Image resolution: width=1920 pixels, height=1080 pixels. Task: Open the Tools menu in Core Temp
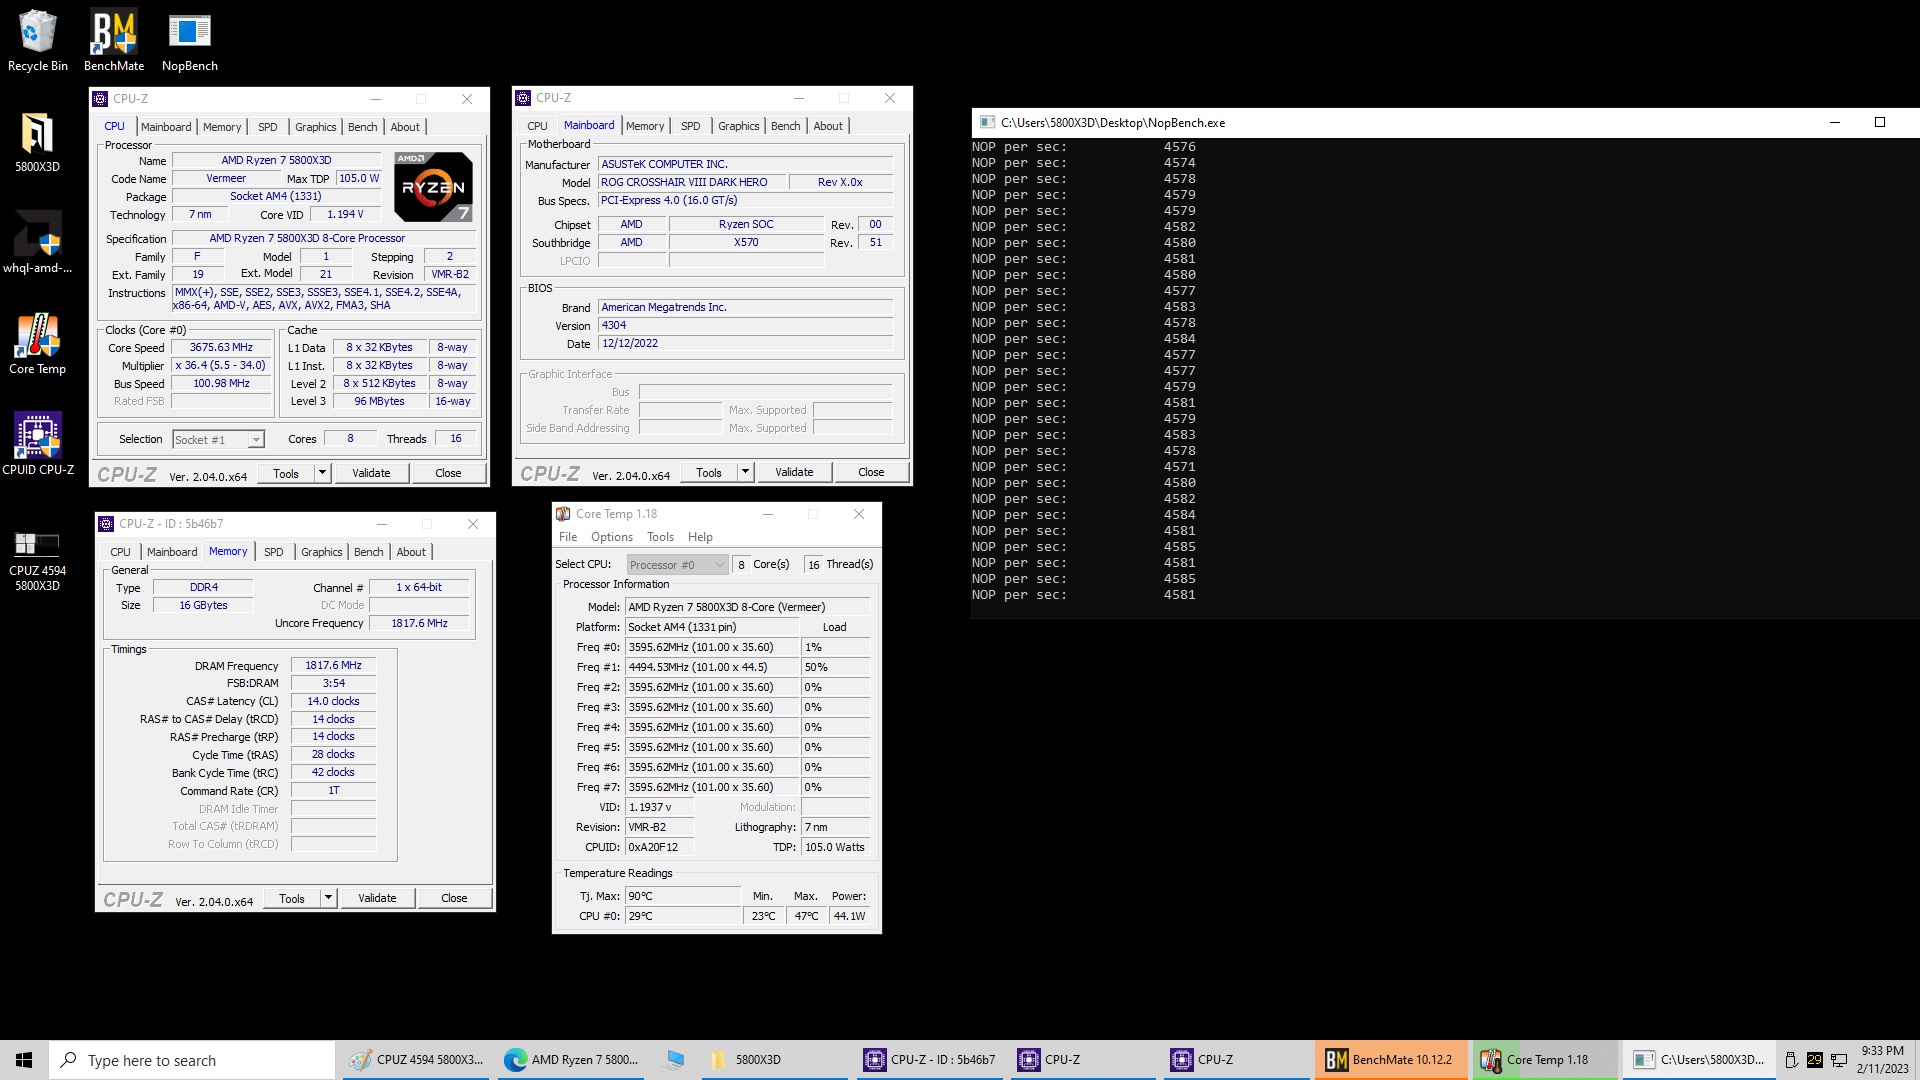pyautogui.click(x=660, y=537)
